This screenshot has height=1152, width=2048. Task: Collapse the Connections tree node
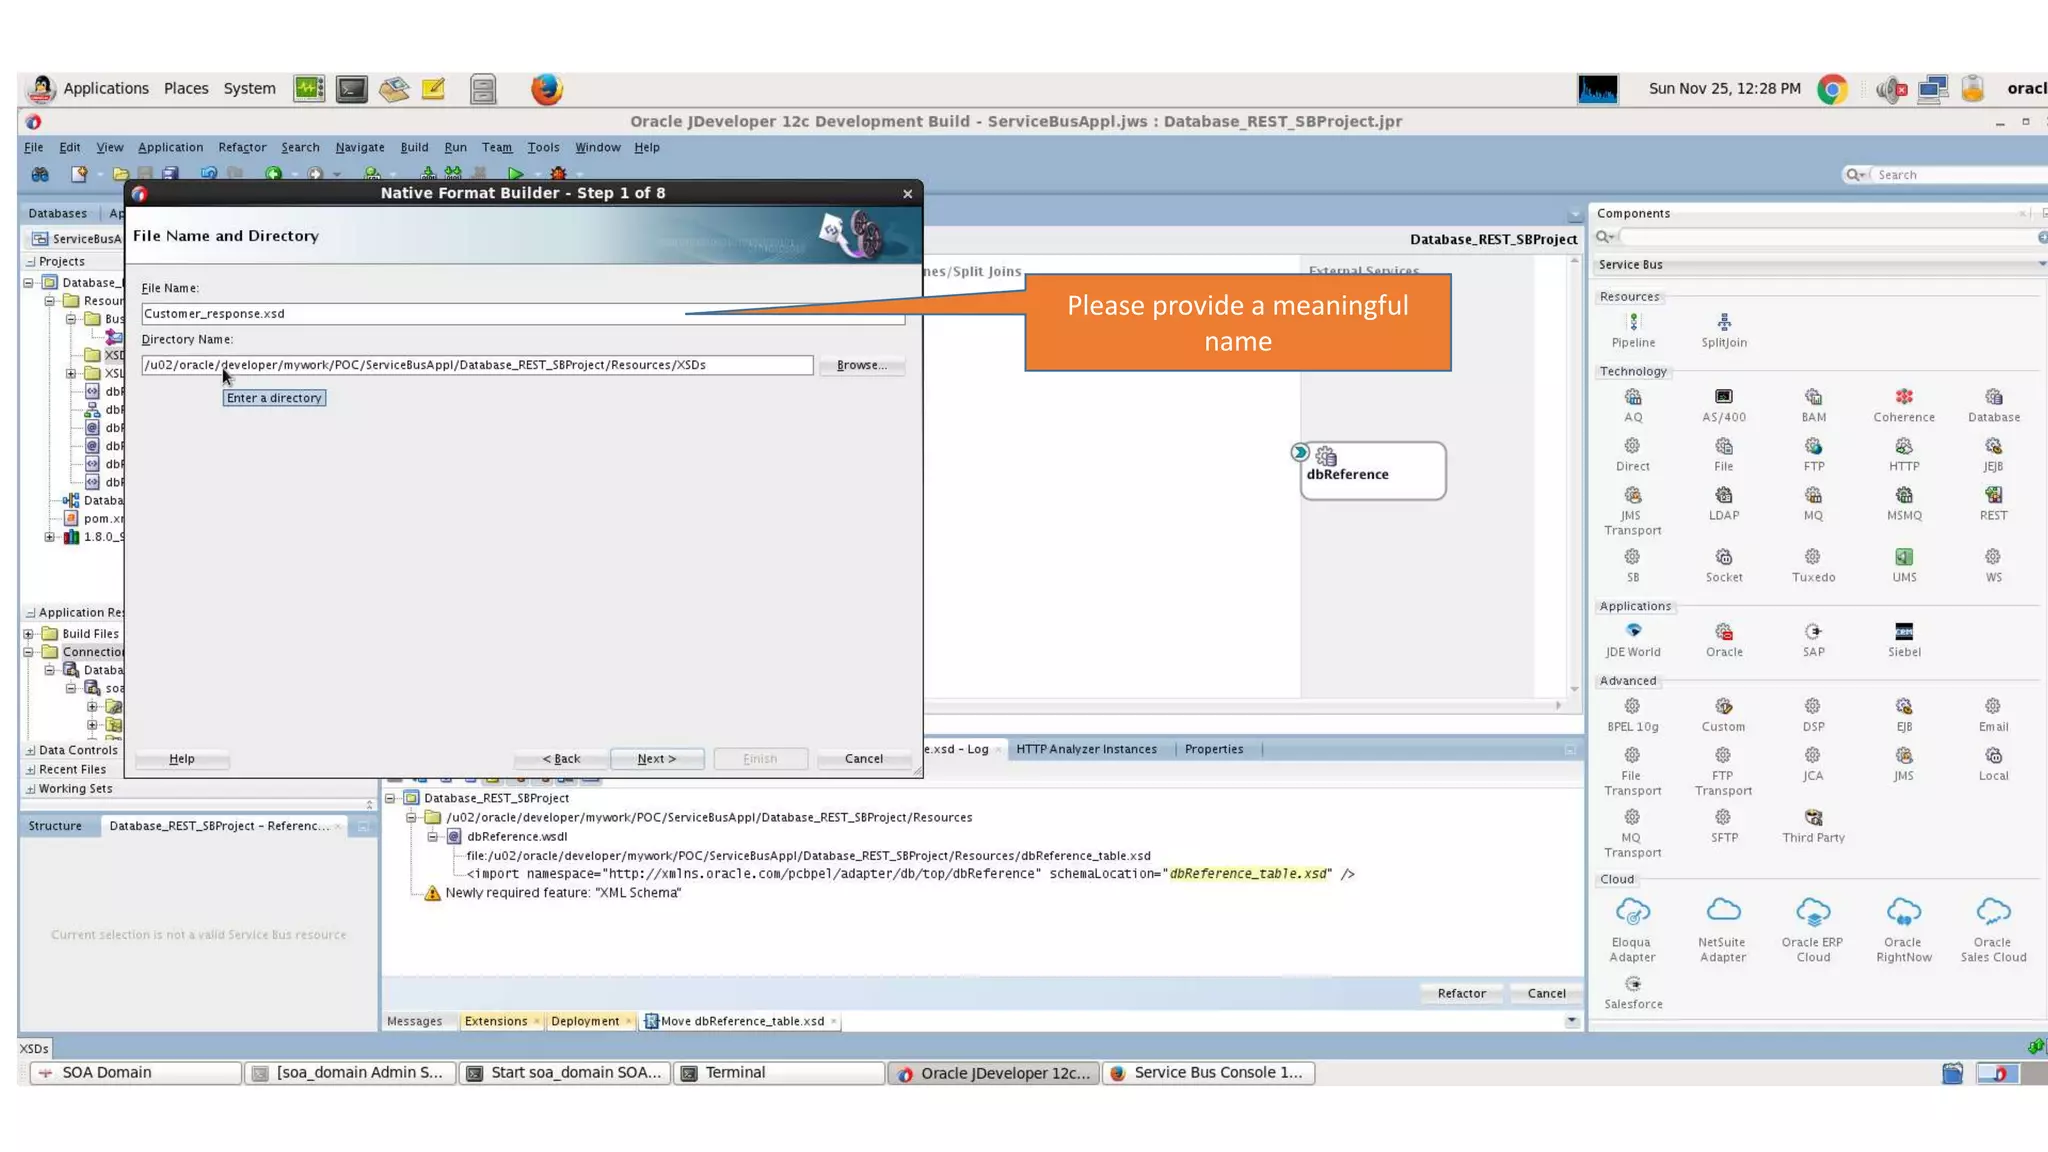point(29,652)
